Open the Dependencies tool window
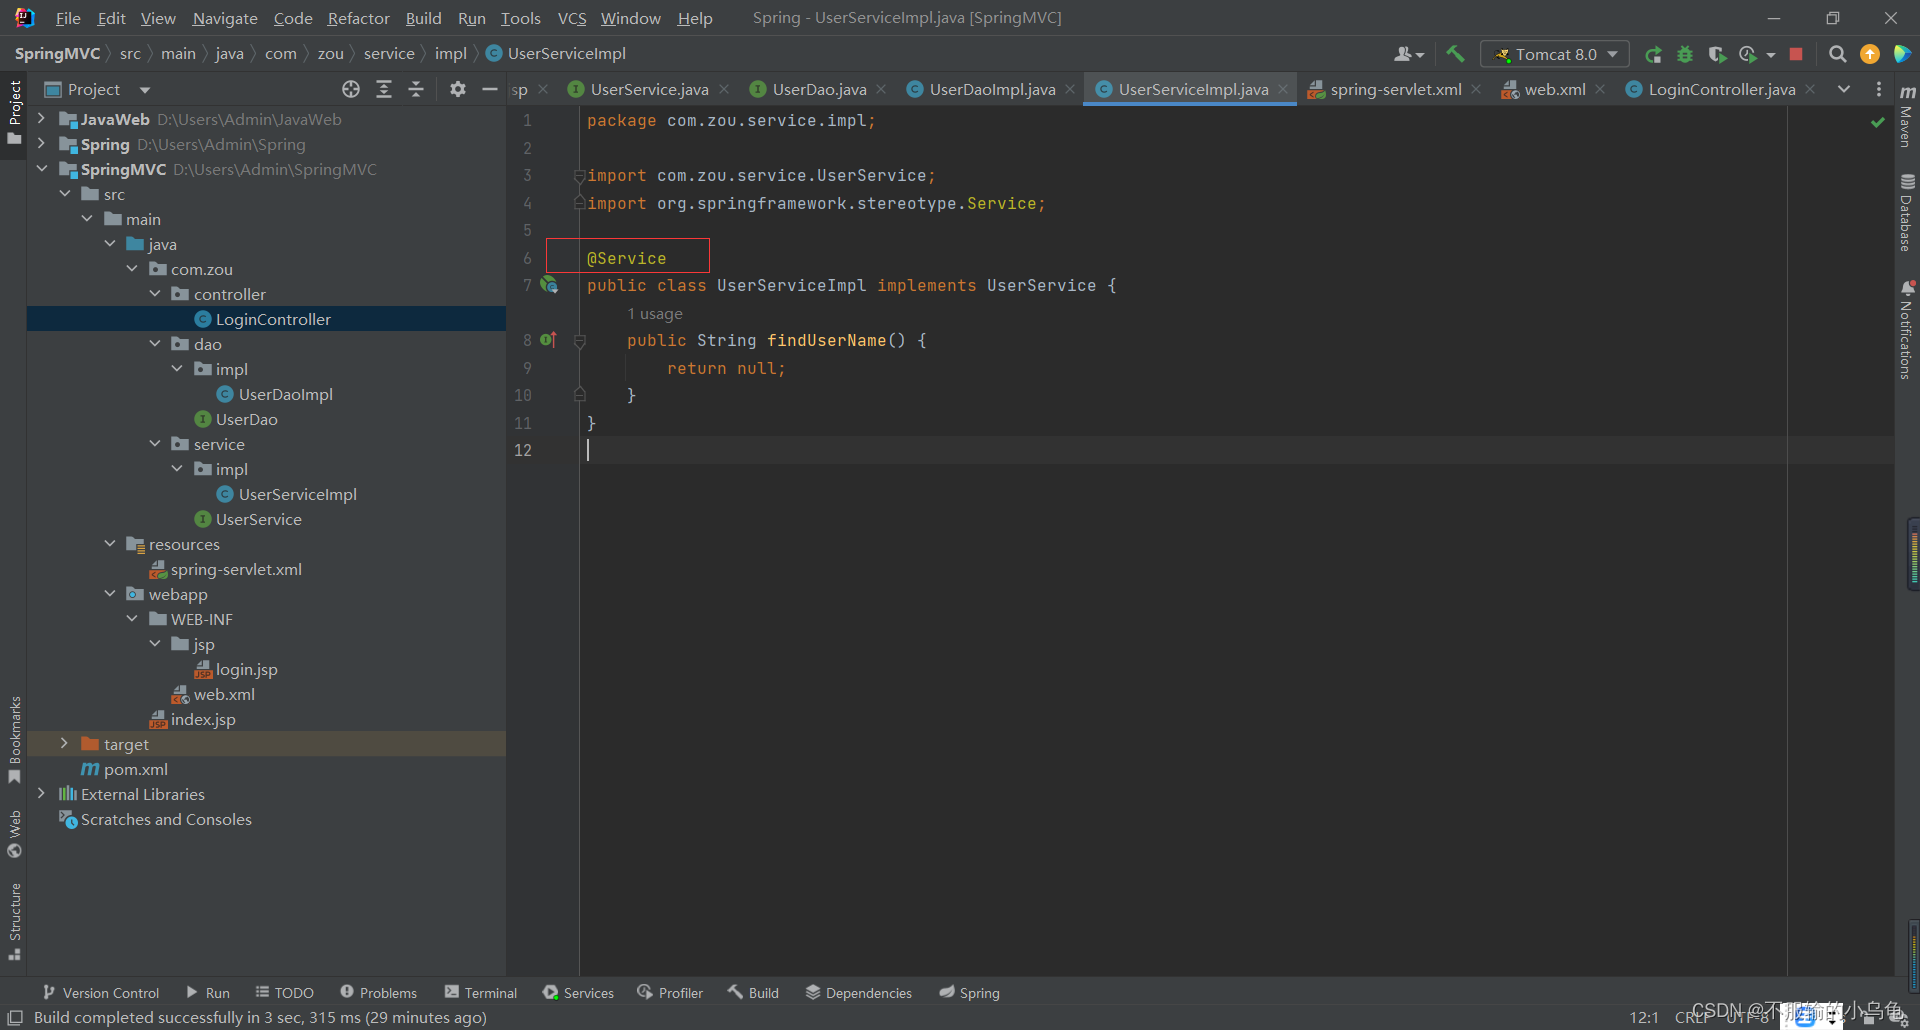Screen dimensions: 1920x1030 click(859, 993)
